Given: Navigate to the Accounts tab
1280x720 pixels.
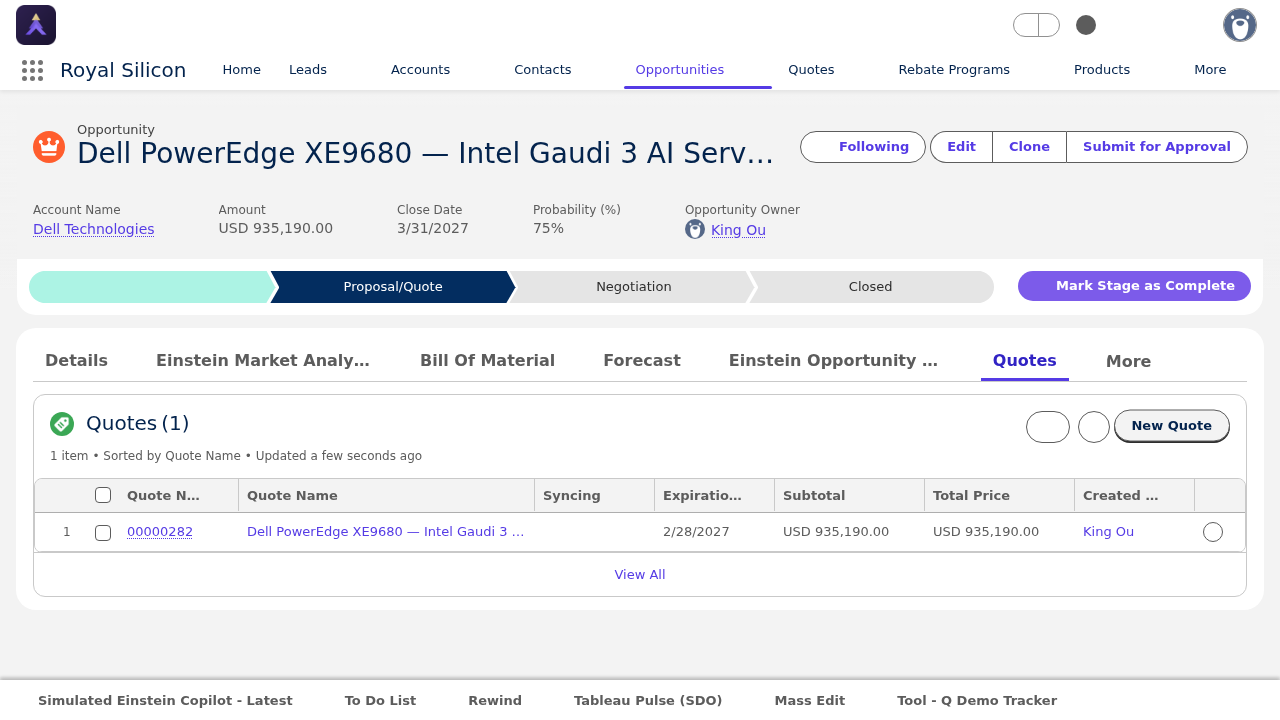Looking at the screenshot, I should pyautogui.click(x=420, y=70).
